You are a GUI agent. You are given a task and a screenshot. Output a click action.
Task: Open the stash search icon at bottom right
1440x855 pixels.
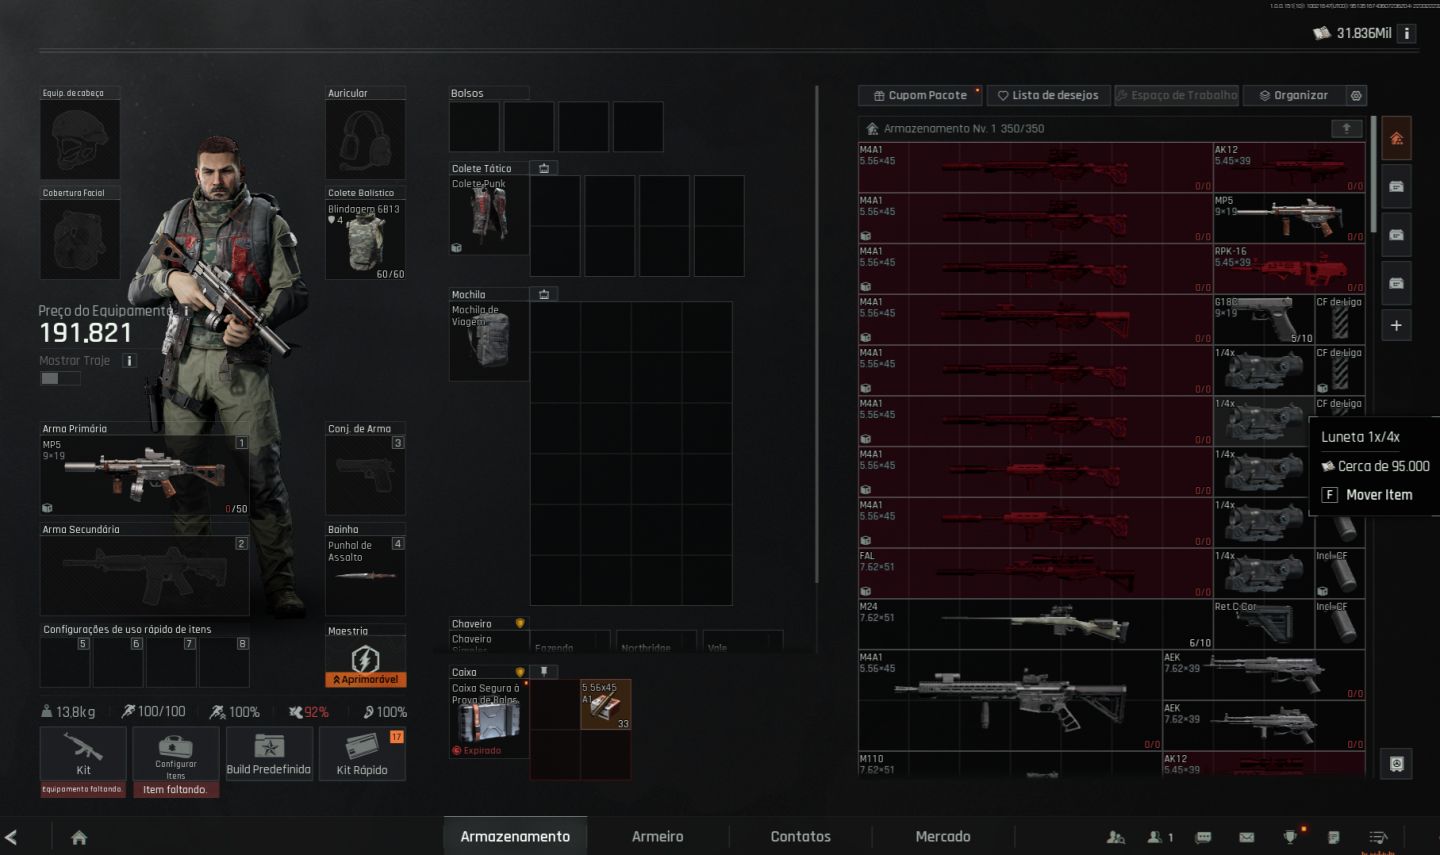[1396, 764]
